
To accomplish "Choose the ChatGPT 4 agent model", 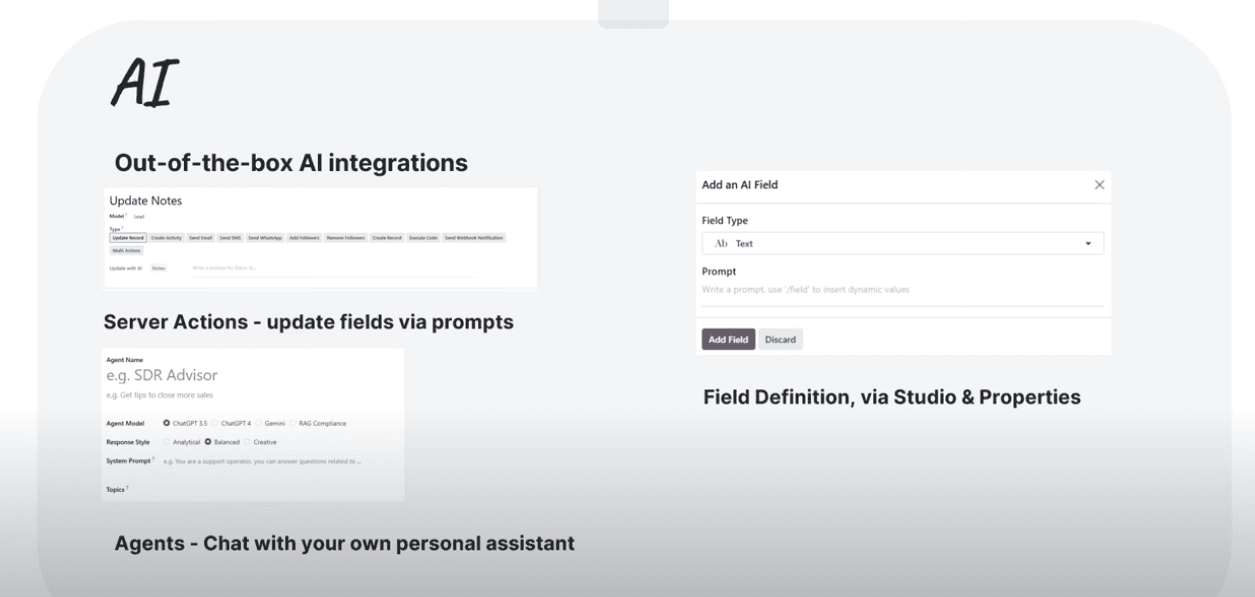I will pos(214,423).
